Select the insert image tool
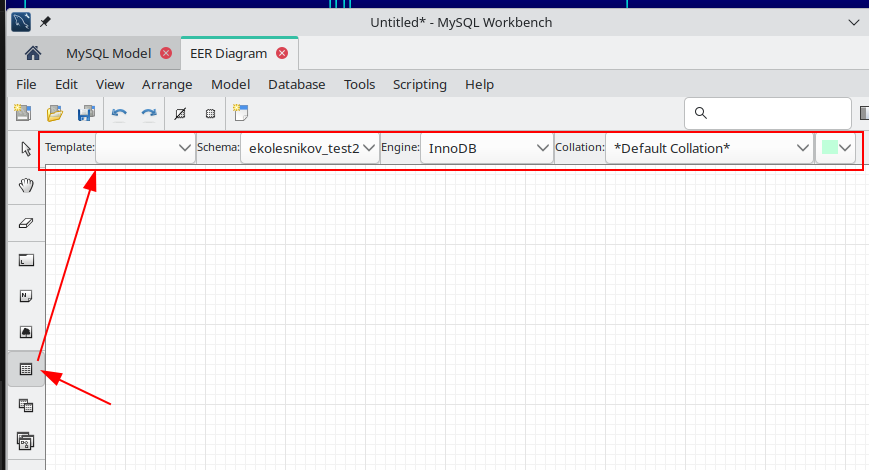 pyautogui.click(x=26, y=332)
